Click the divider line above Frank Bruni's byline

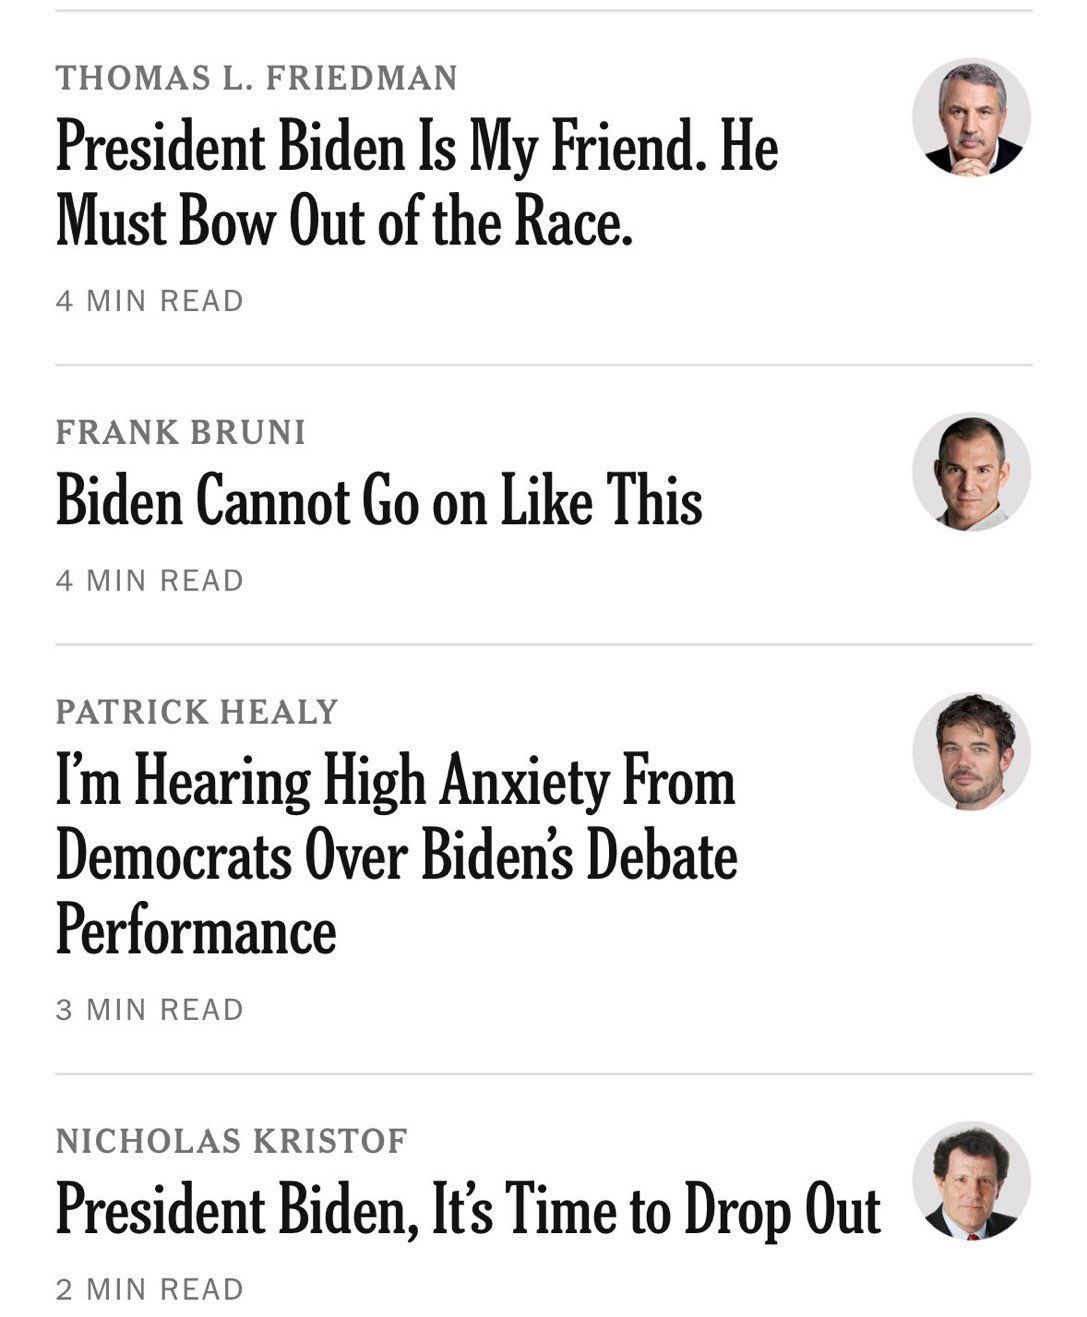(x=543, y=365)
